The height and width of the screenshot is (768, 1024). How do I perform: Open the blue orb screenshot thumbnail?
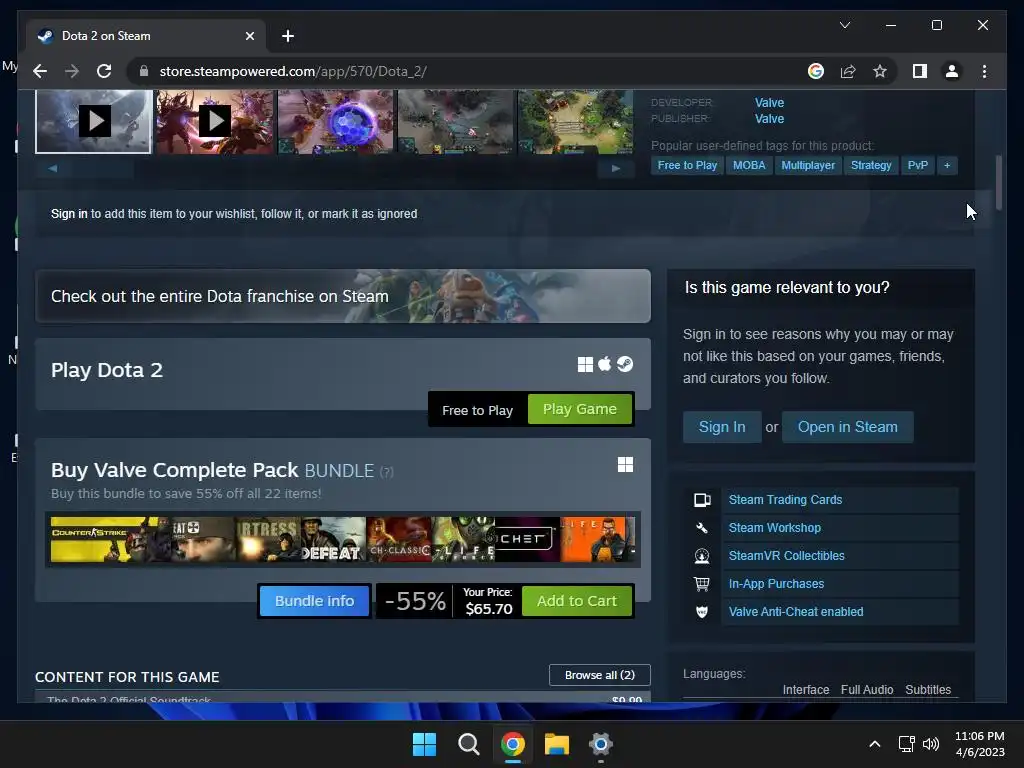(335, 121)
